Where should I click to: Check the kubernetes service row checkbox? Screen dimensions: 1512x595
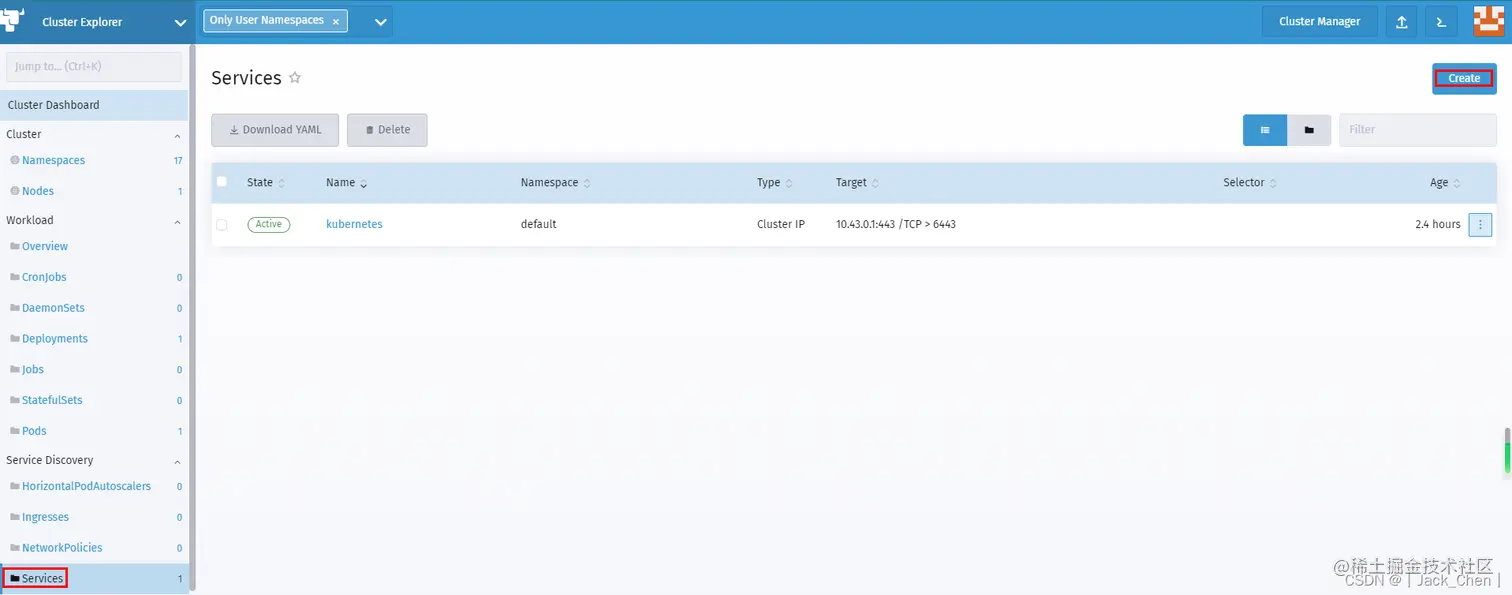click(222, 225)
